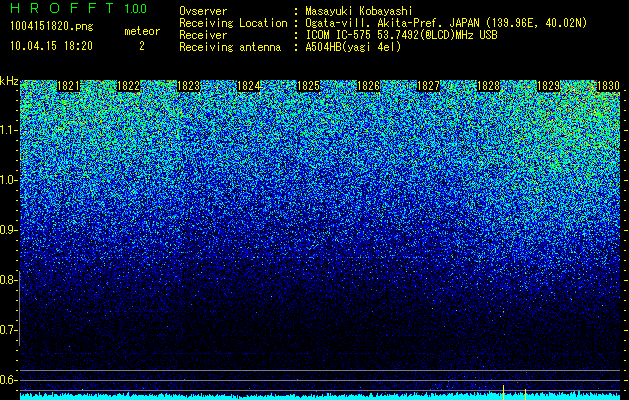The width and height of the screenshot is (629, 400).
Task: Click the date stamp 10.04.15 18:20
Action: click(51, 46)
